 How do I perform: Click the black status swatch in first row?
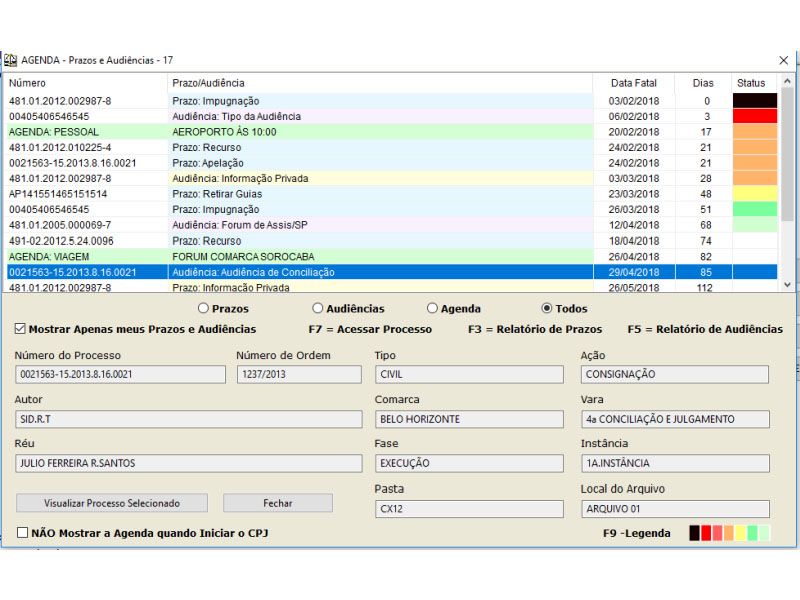pyautogui.click(x=754, y=101)
